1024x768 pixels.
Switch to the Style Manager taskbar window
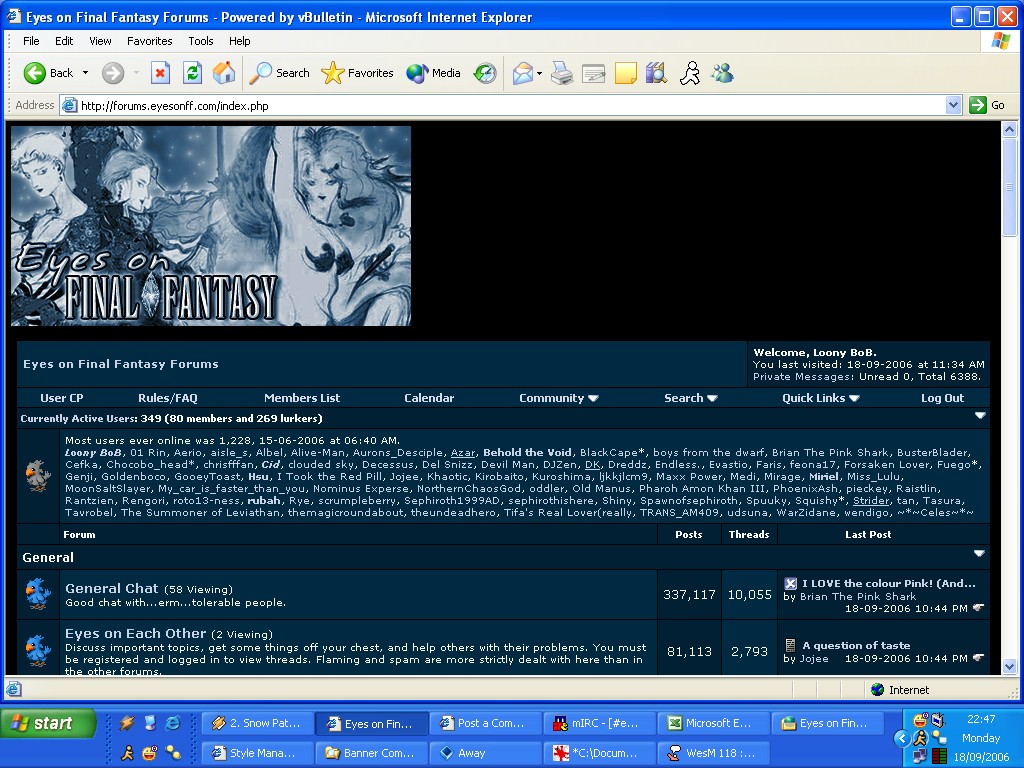[257, 753]
